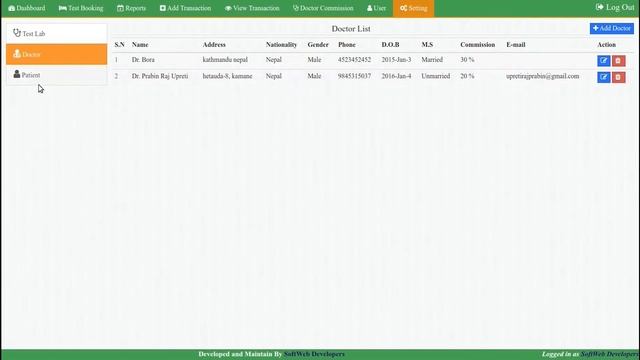Open the Reports page
This screenshot has width=640, height=360.
pos(131,8)
